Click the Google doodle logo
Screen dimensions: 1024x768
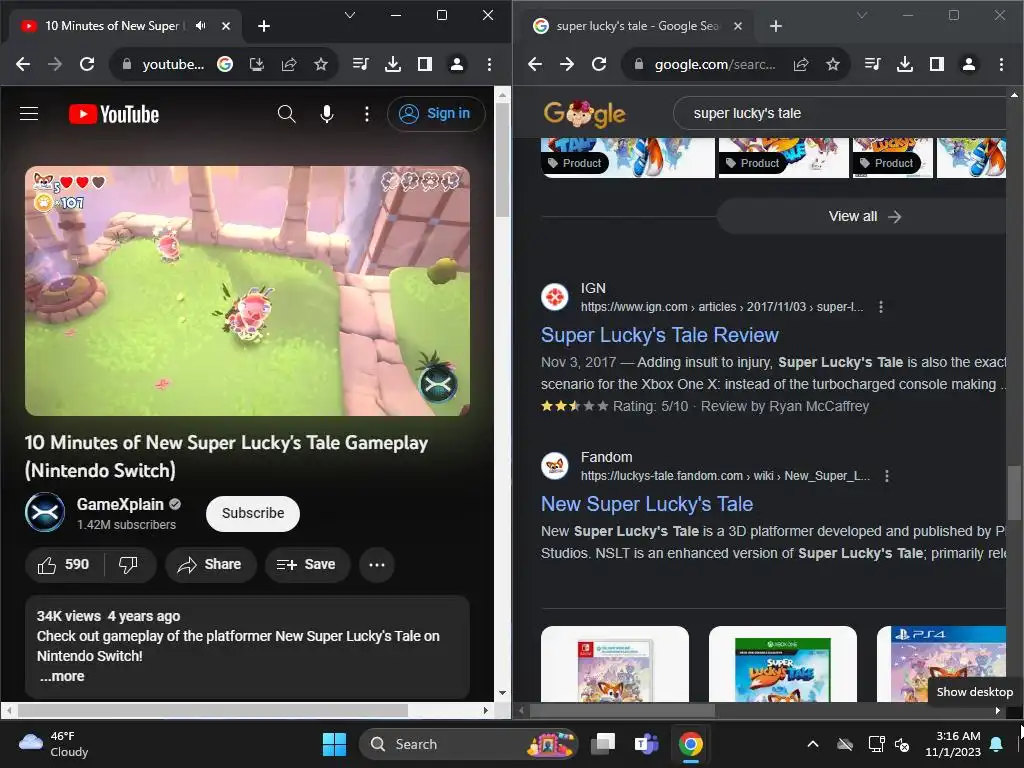click(584, 114)
